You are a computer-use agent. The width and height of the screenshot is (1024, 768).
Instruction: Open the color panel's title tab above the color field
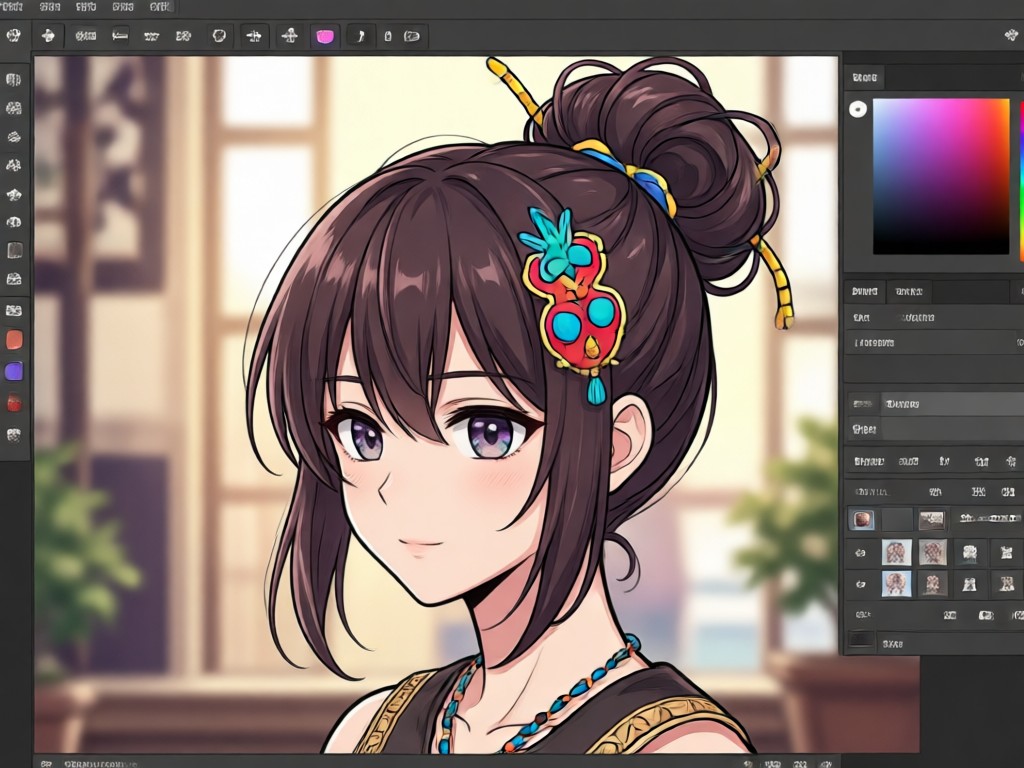point(865,78)
